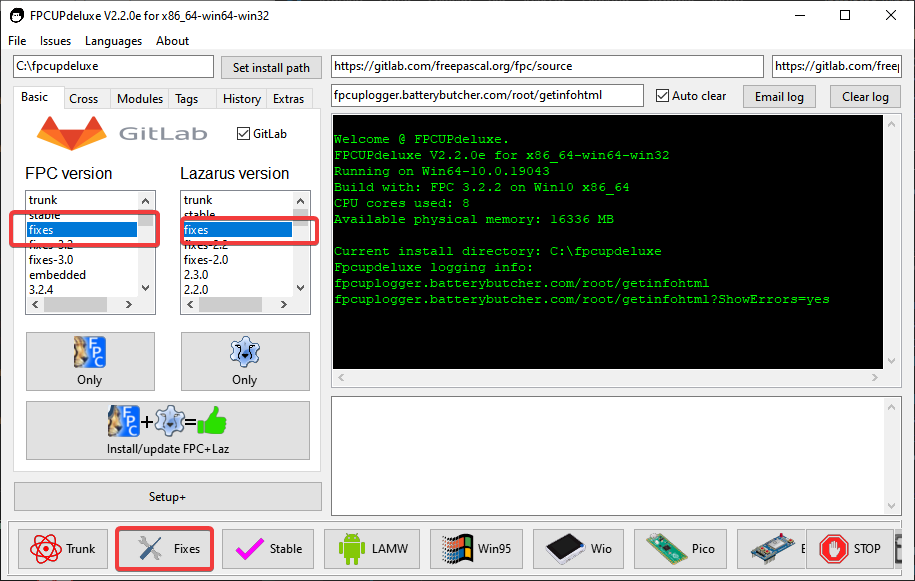This screenshot has width=915, height=581.
Task: Switch to the Cross tab
Action: click(x=84, y=99)
